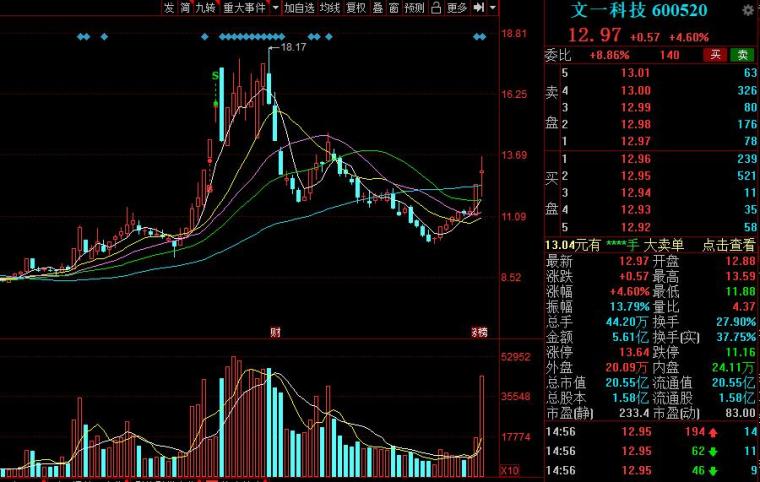Select sell level 3 price 12.99
The width and height of the screenshot is (760, 482).
(x=635, y=108)
